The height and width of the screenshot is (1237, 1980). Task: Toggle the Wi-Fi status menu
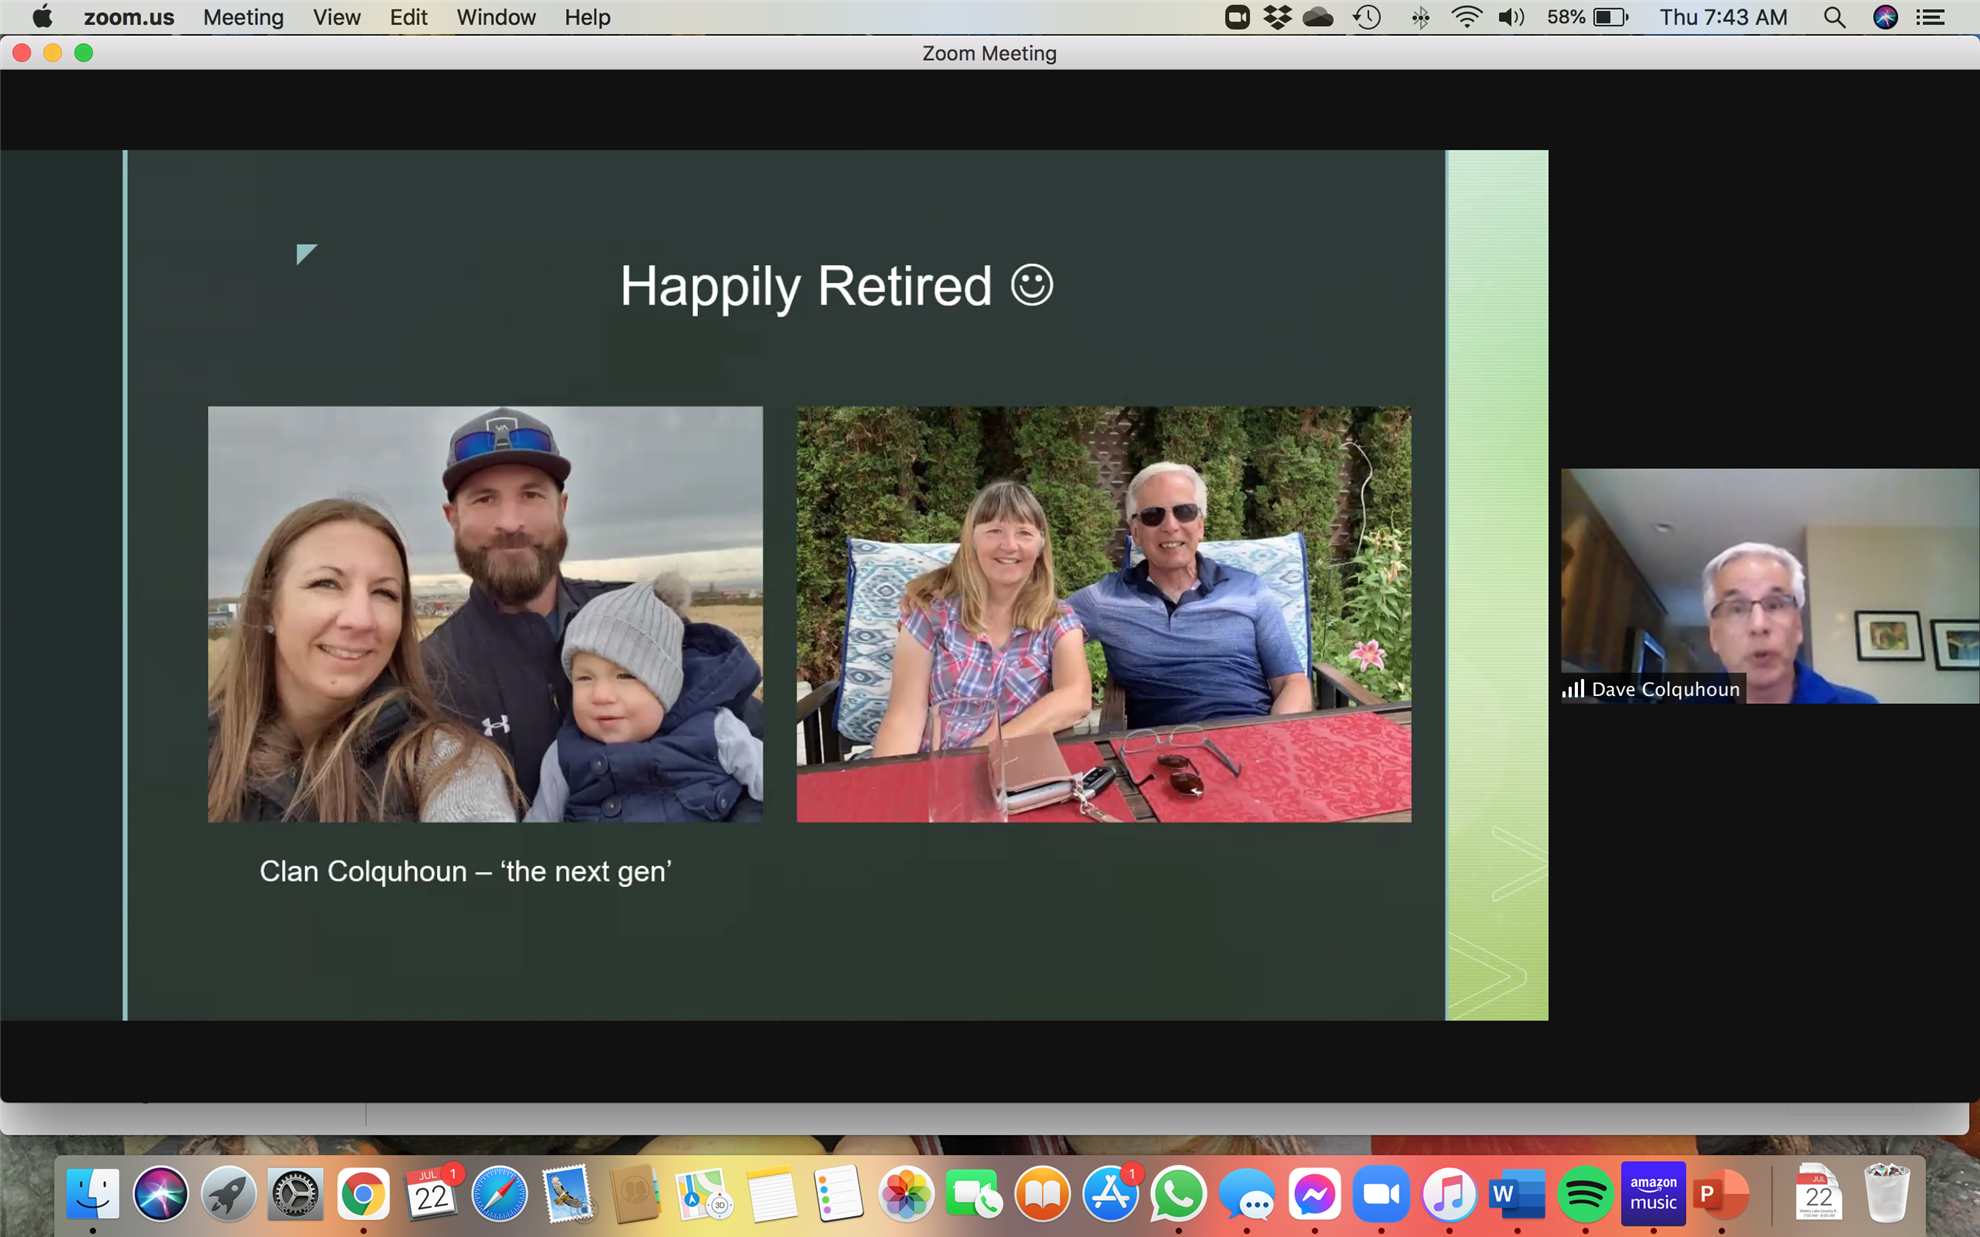point(1466,17)
